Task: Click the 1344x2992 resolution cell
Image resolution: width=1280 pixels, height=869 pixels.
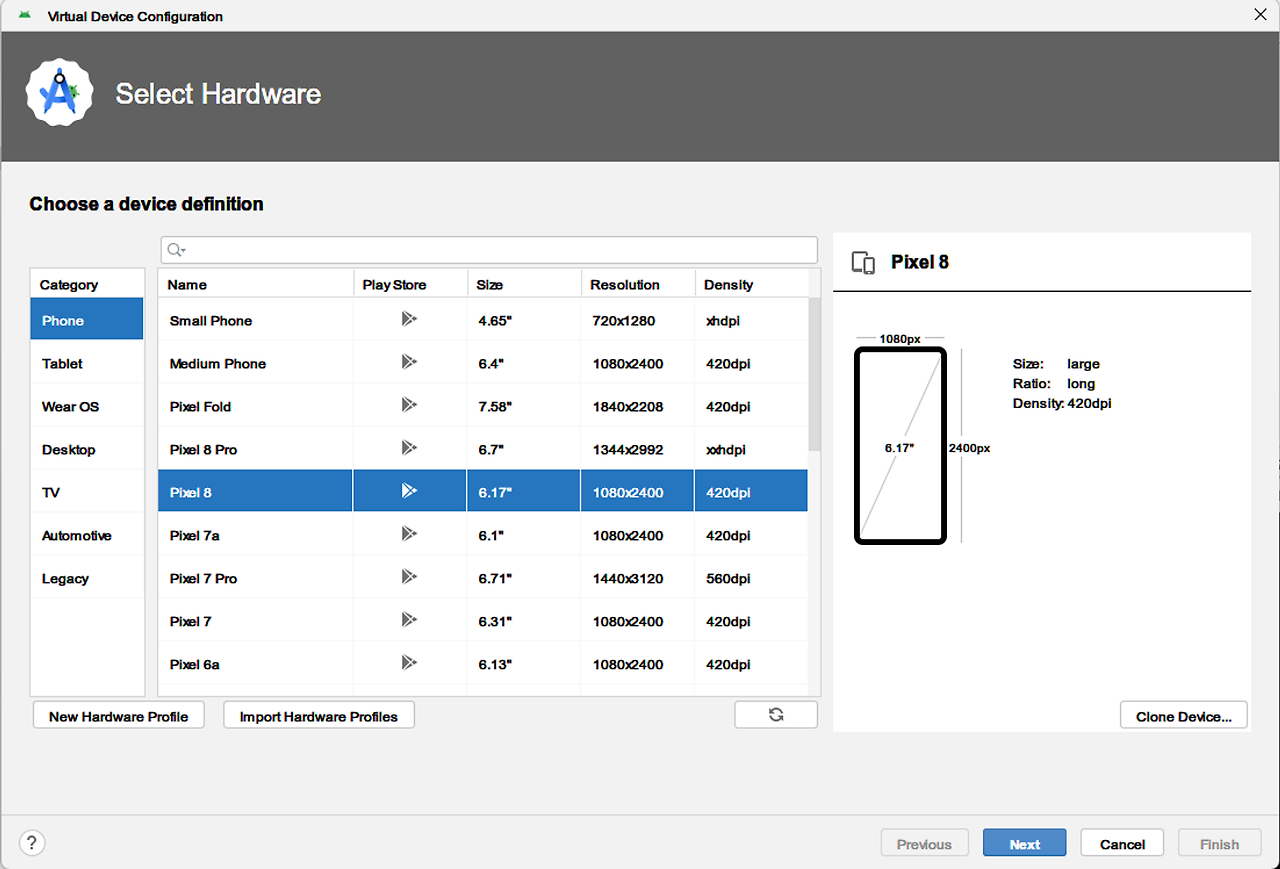Action: 638,449
